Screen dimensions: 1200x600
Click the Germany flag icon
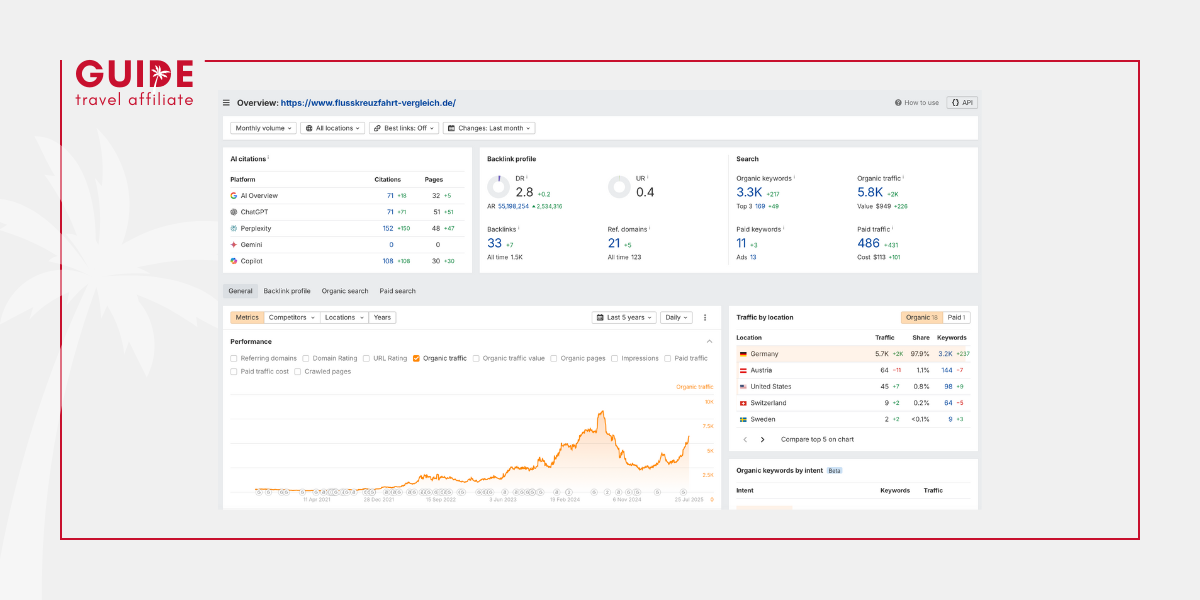tap(743, 354)
